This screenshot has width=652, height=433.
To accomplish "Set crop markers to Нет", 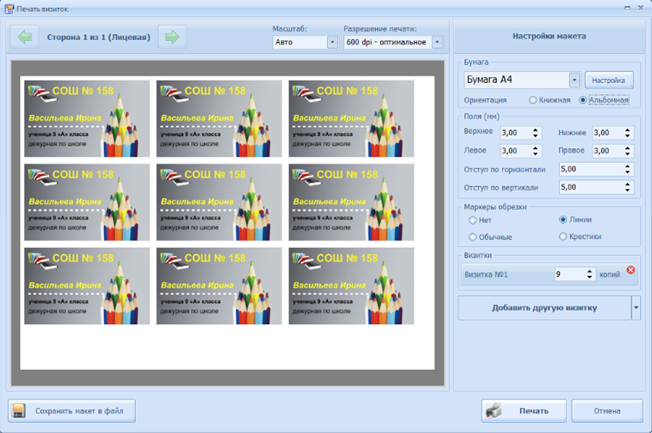I will [473, 220].
